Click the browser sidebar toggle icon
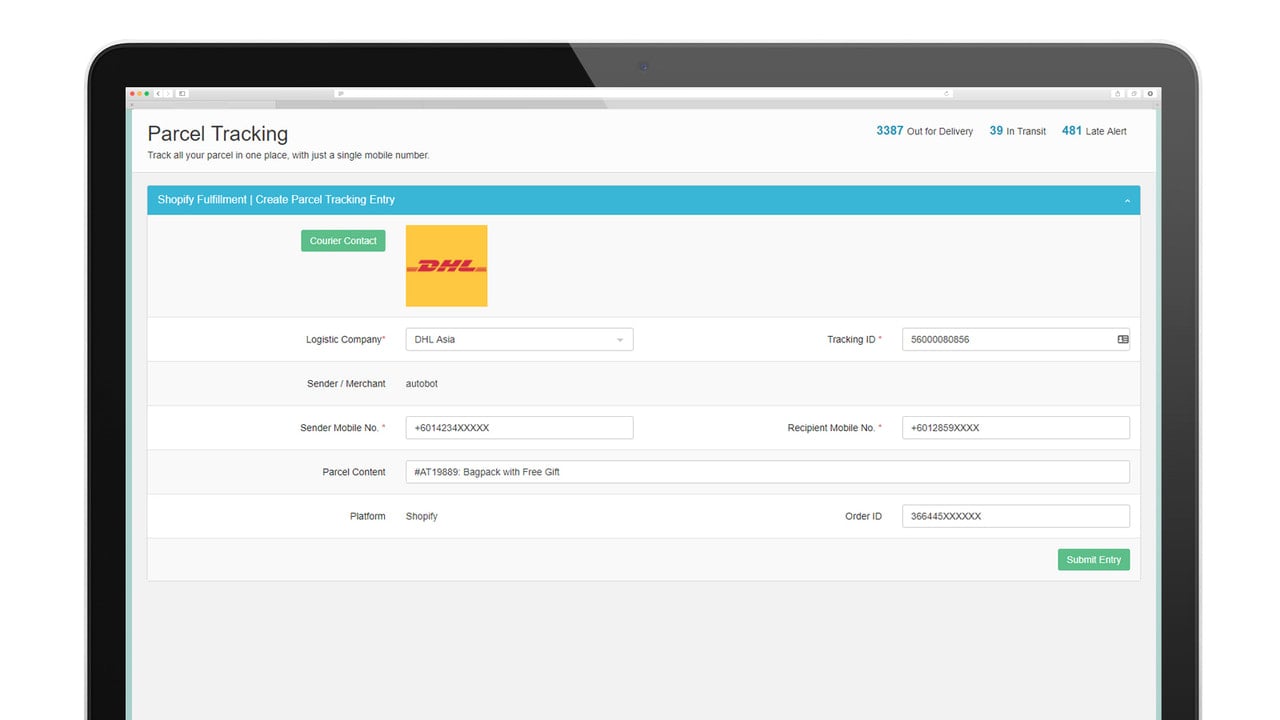 click(182, 94)
